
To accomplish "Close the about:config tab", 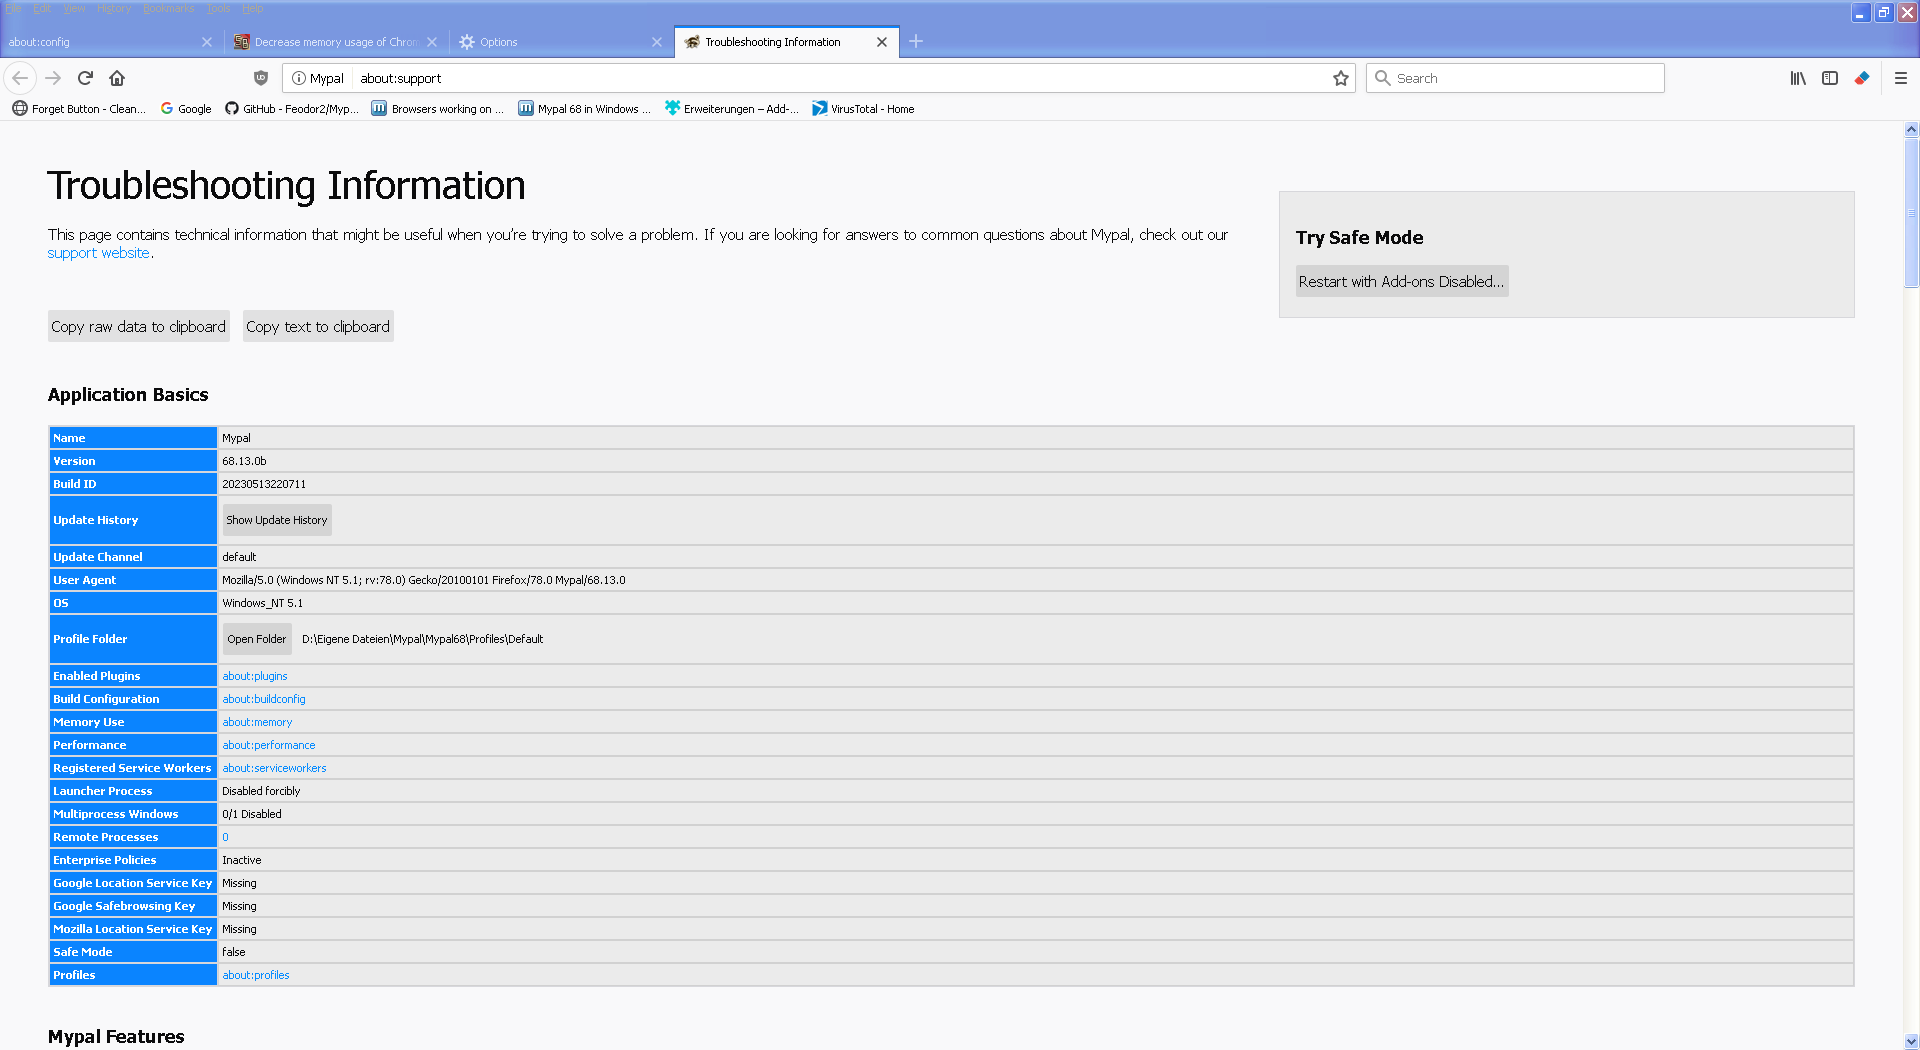I will 207,42.
